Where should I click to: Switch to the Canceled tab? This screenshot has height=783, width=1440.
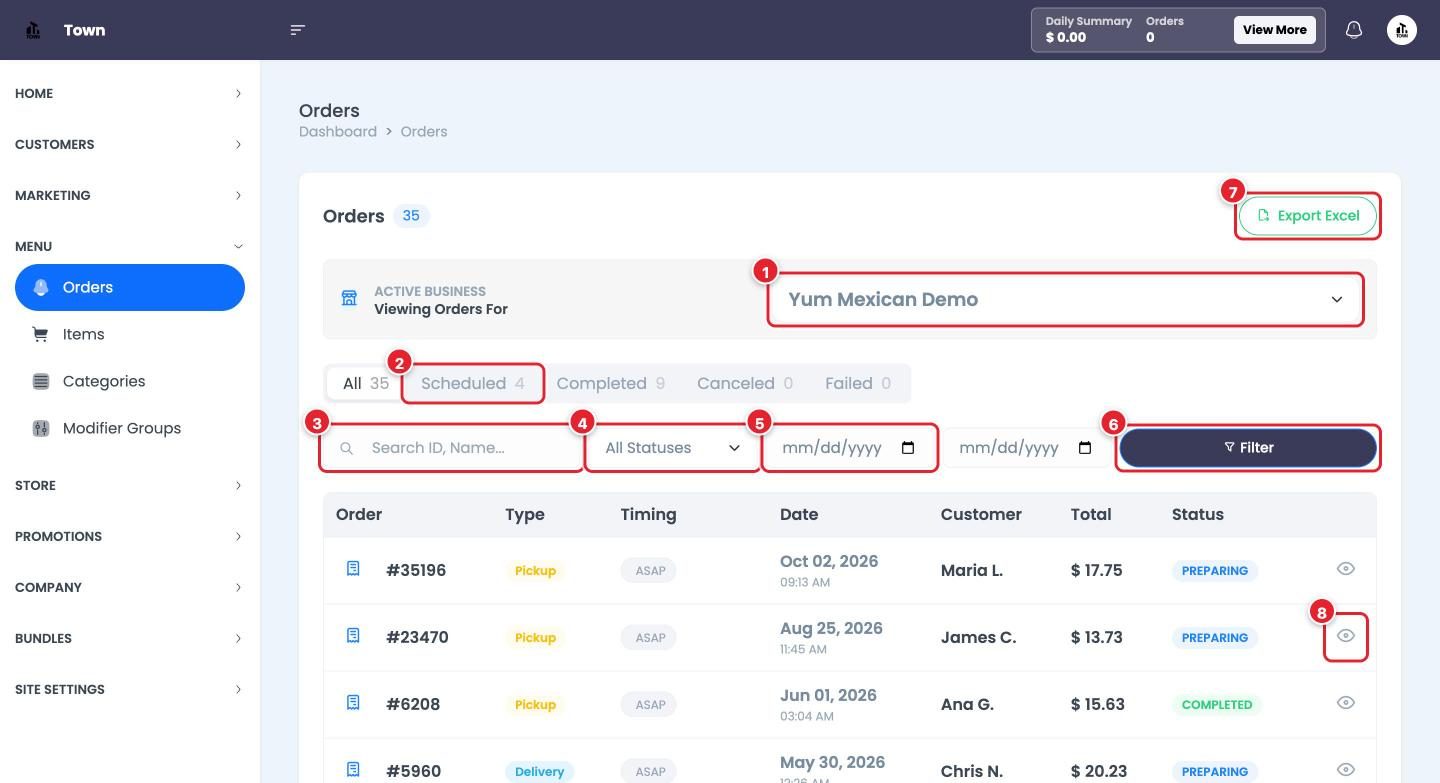pos(744,383)
